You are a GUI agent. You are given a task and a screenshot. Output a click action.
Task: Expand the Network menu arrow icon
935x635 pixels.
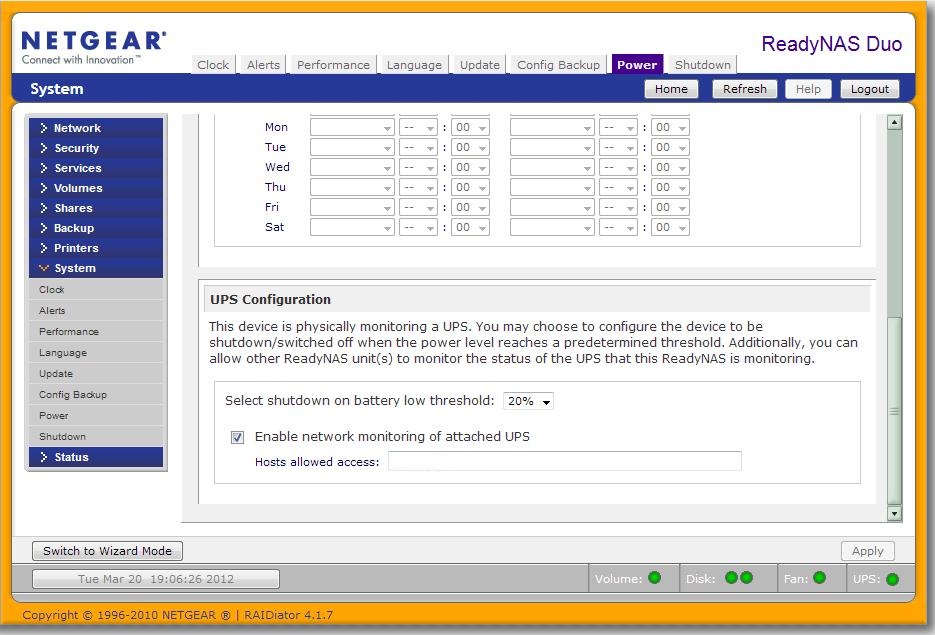coord(44,128)
